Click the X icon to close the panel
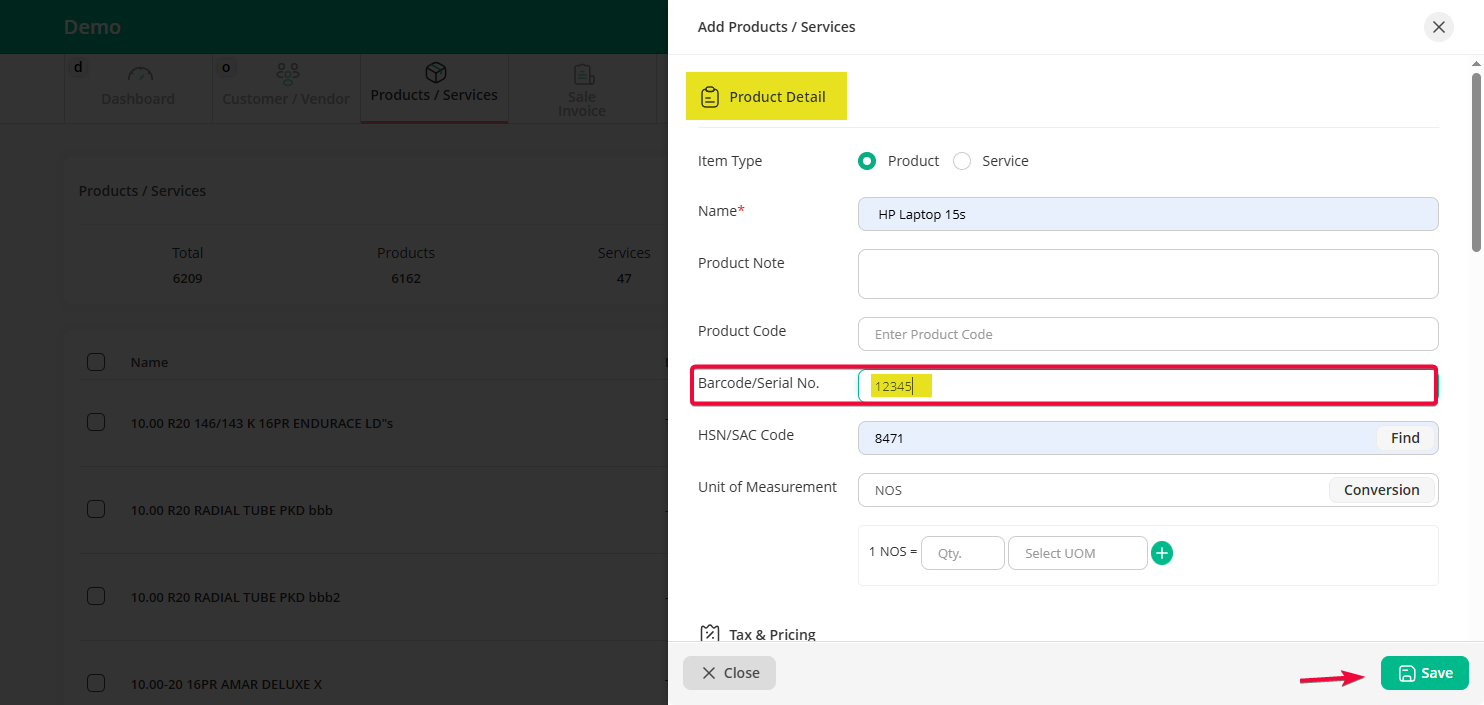1484x705 pixels. pos(1438,27)
